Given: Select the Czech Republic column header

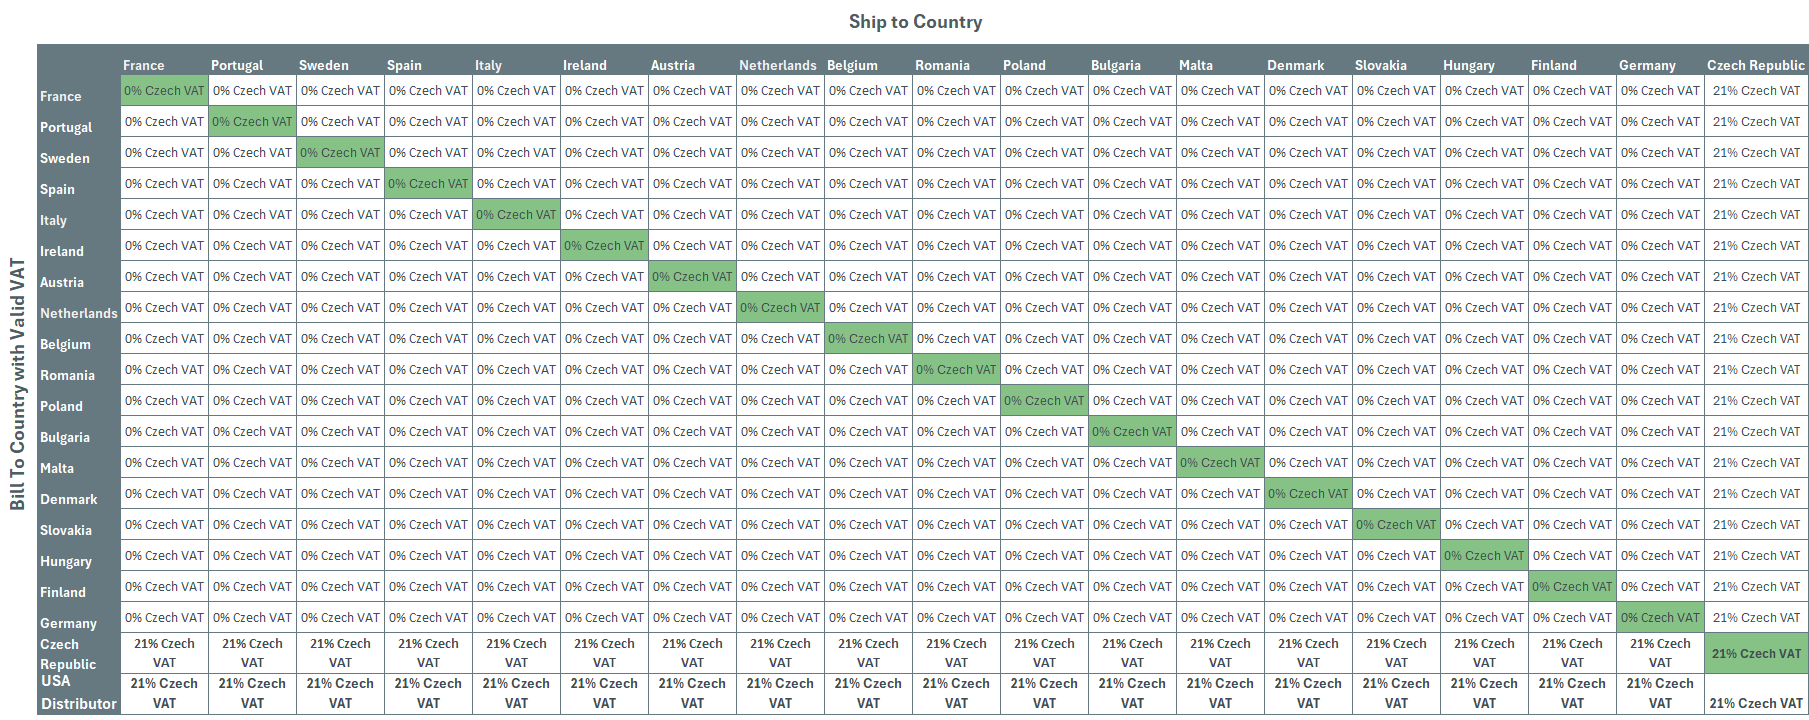Looking at the screenshot, I should [1756, 65].
